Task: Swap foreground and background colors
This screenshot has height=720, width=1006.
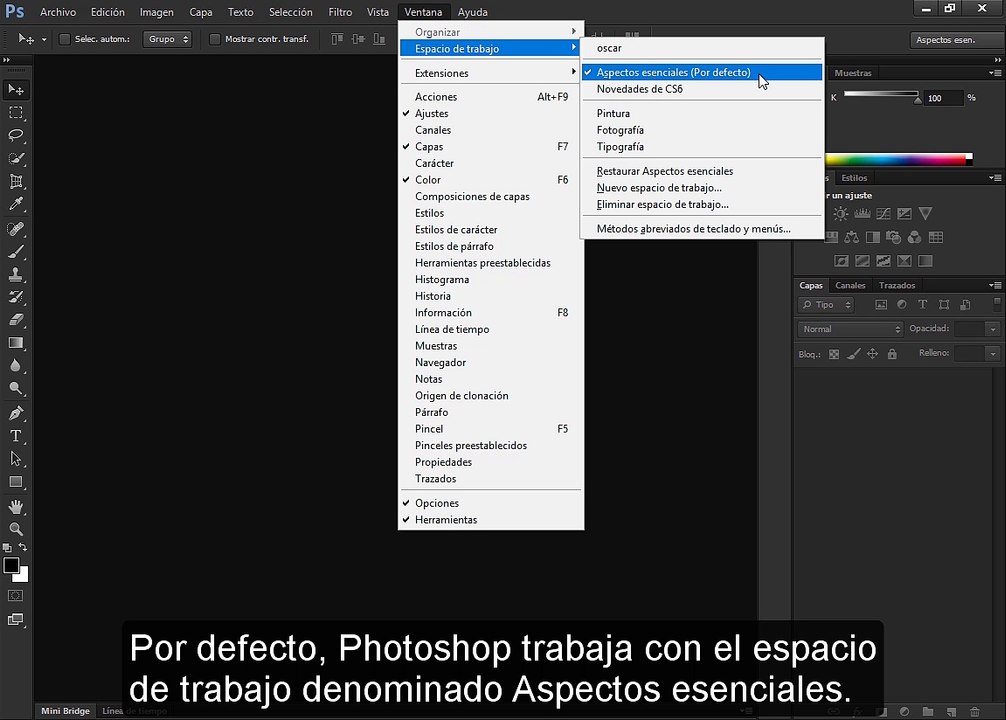Action: coord(23,547)
